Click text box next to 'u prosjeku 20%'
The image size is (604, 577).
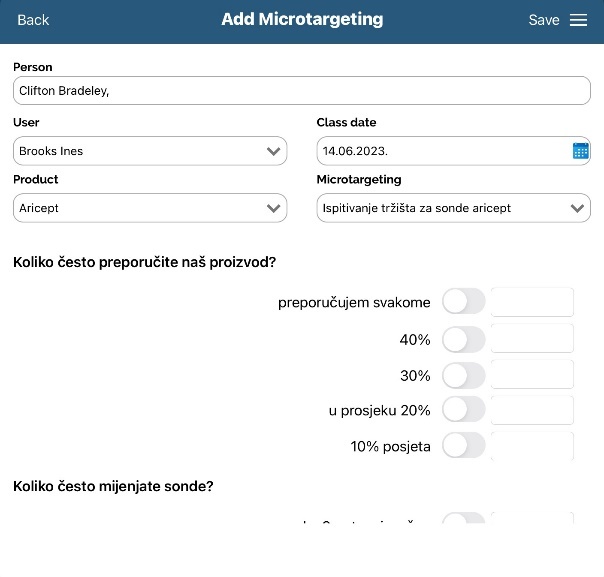click(x=532, y=410)
